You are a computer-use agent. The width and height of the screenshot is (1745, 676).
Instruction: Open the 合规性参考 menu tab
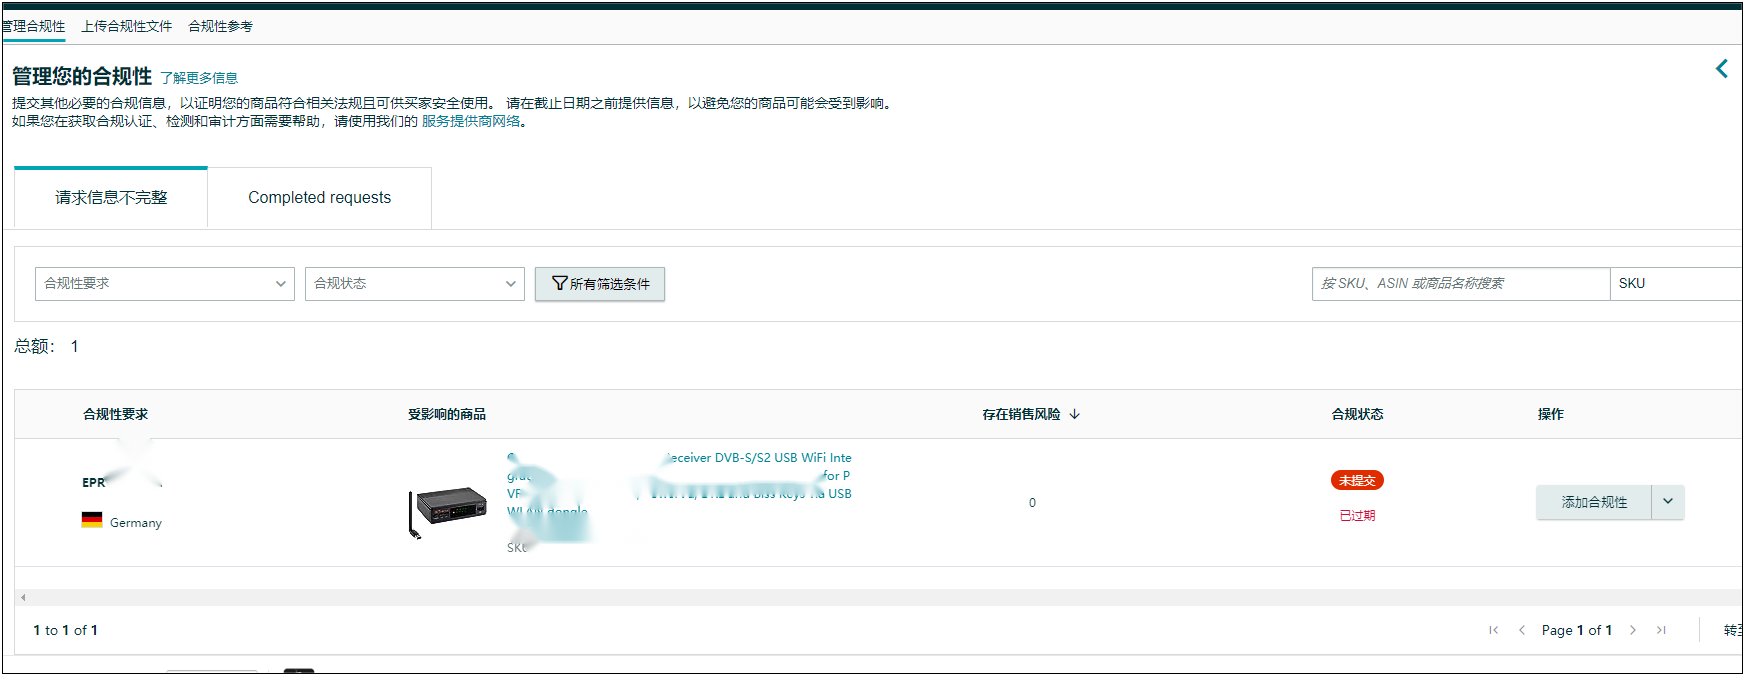click(x=220, y=26)
